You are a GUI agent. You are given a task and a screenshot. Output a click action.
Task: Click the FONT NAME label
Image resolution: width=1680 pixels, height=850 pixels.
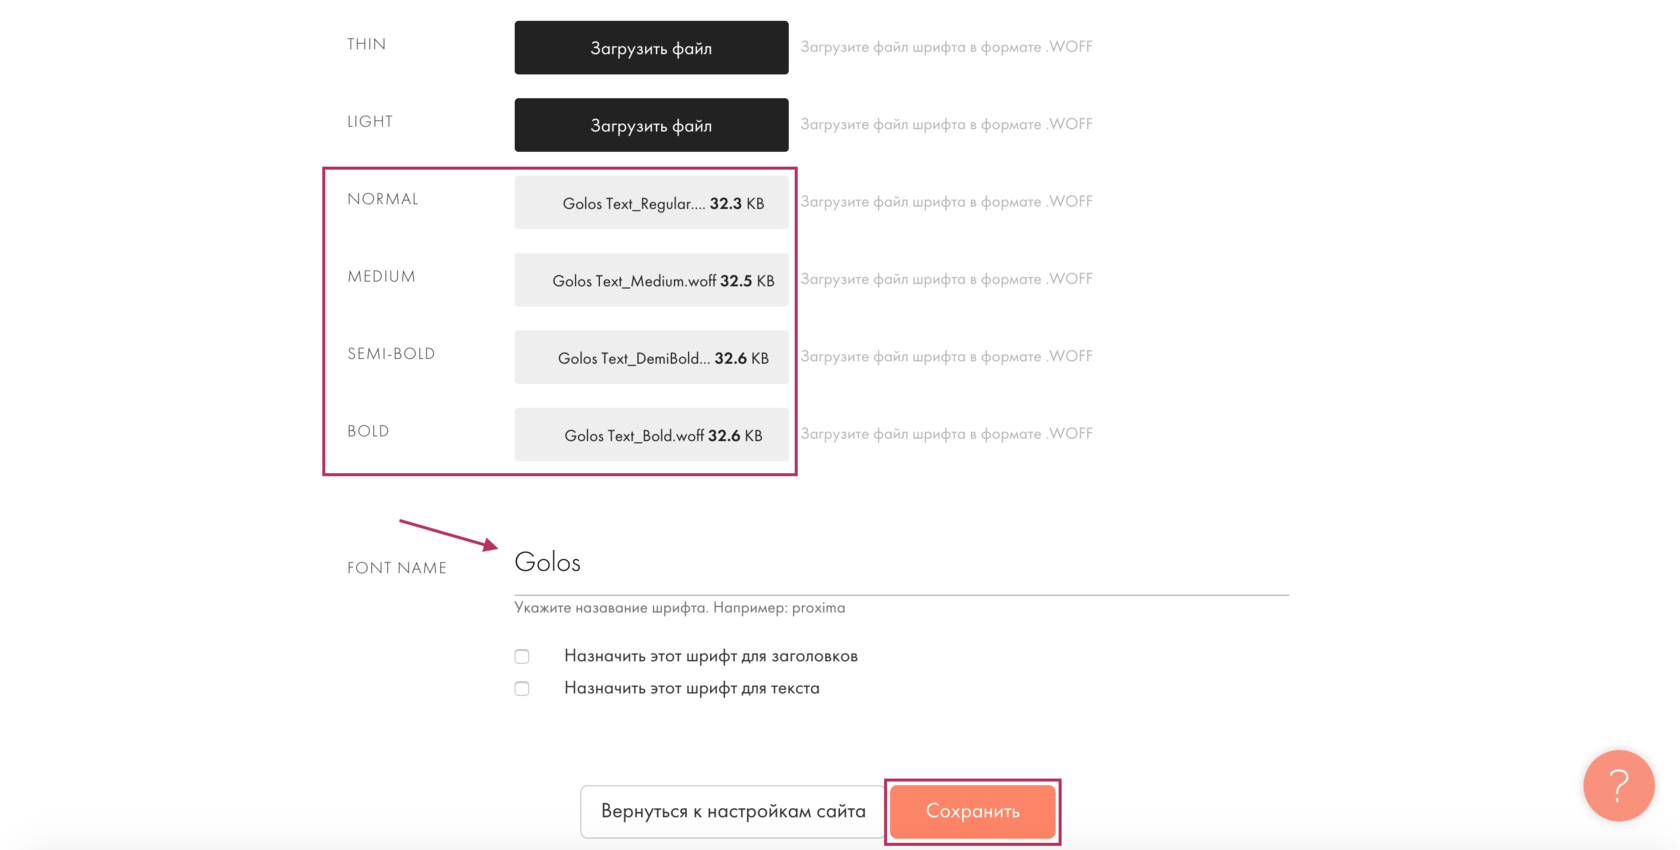[397, 568]
